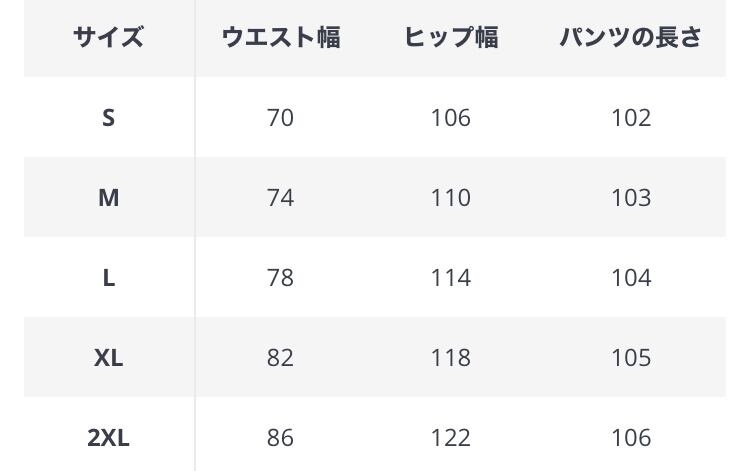The image size is (750, 471).
Task: Click pants length value 102
Action: pyautogui.click(x=631, y=118)
